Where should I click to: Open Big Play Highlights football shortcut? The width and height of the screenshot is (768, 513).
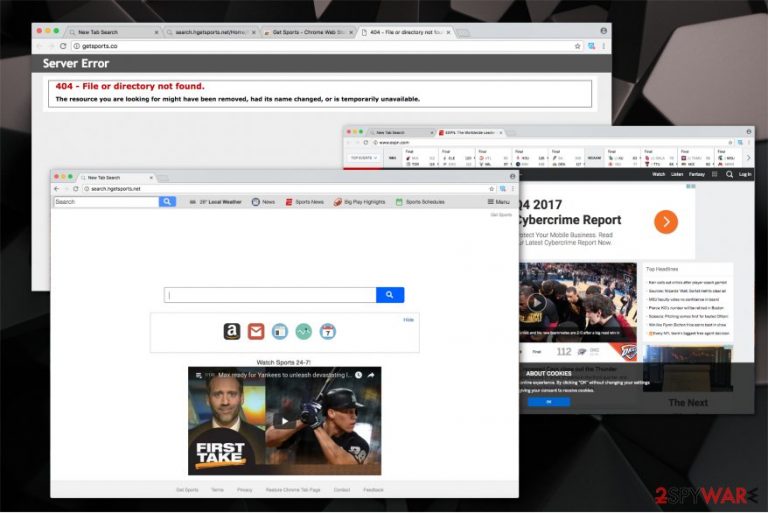(360, 202)
